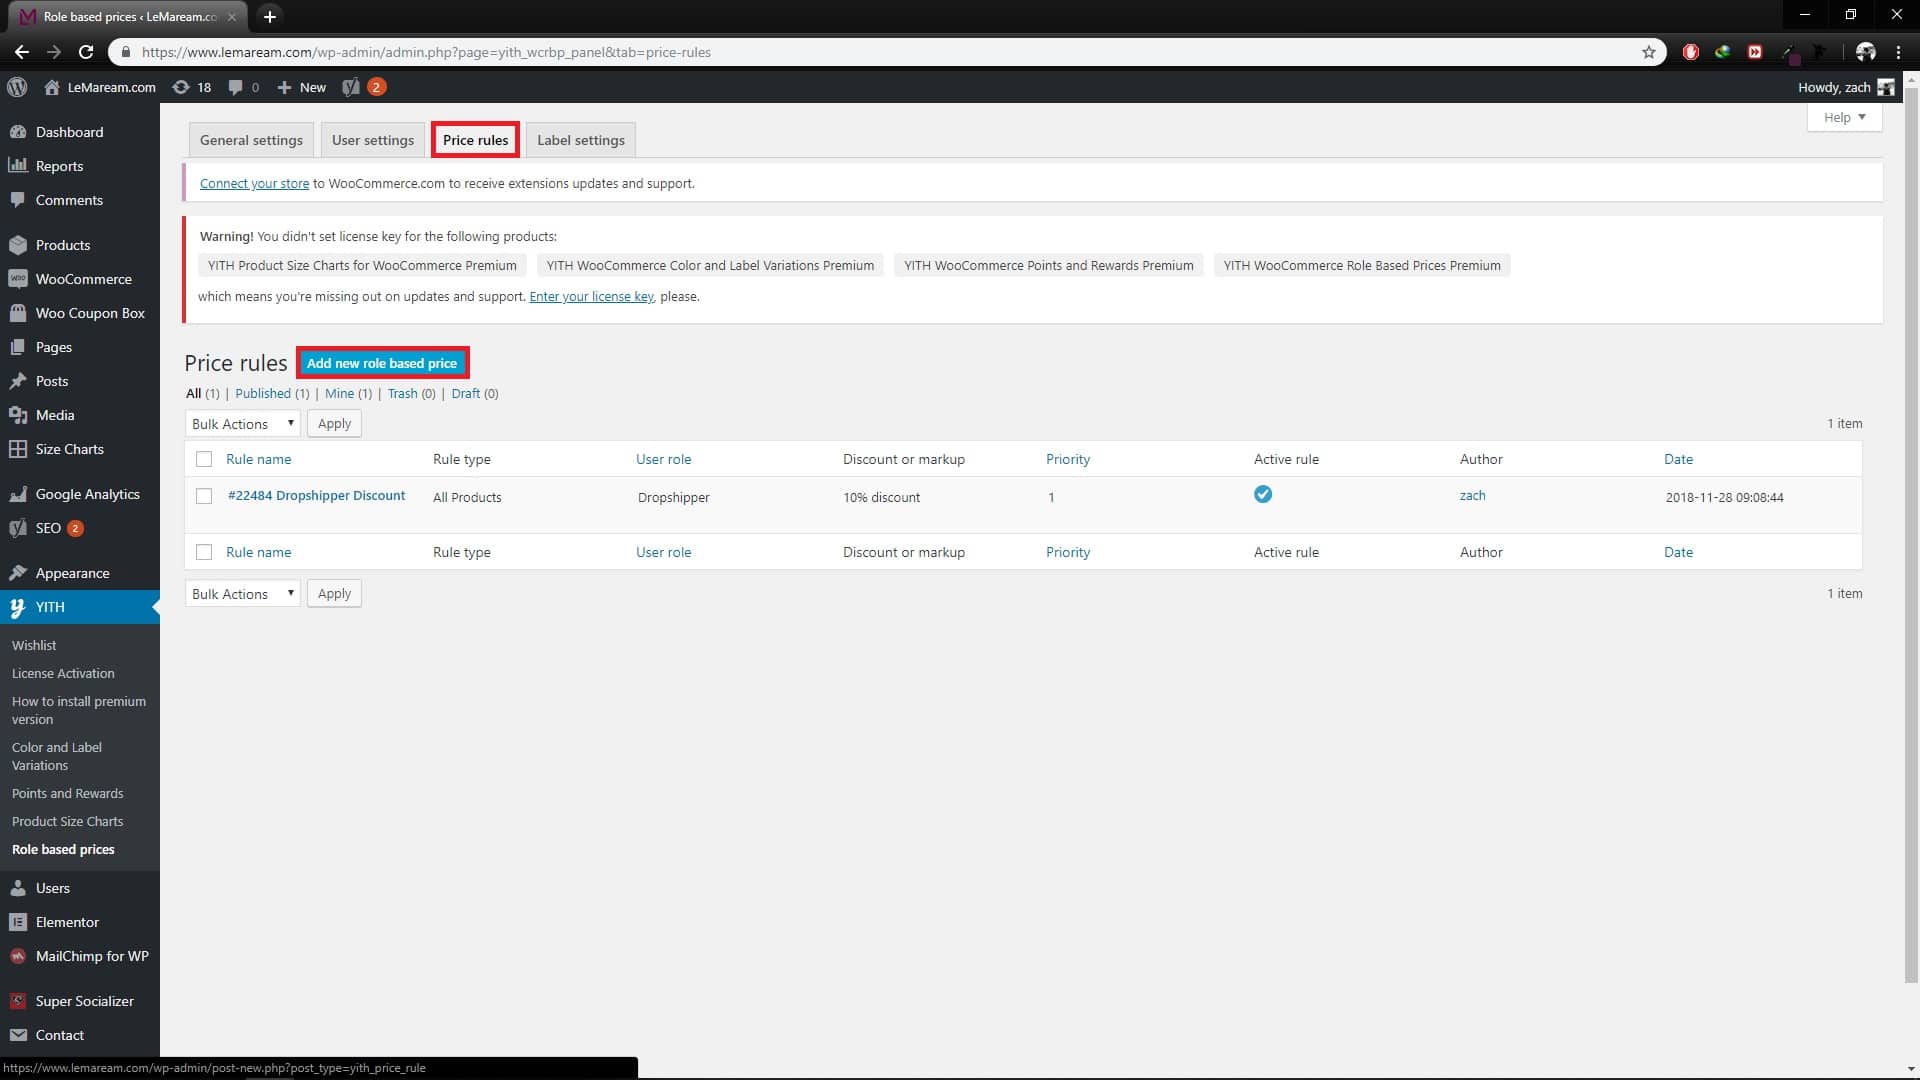Click the Appearance brush icon

coord(18,573)
